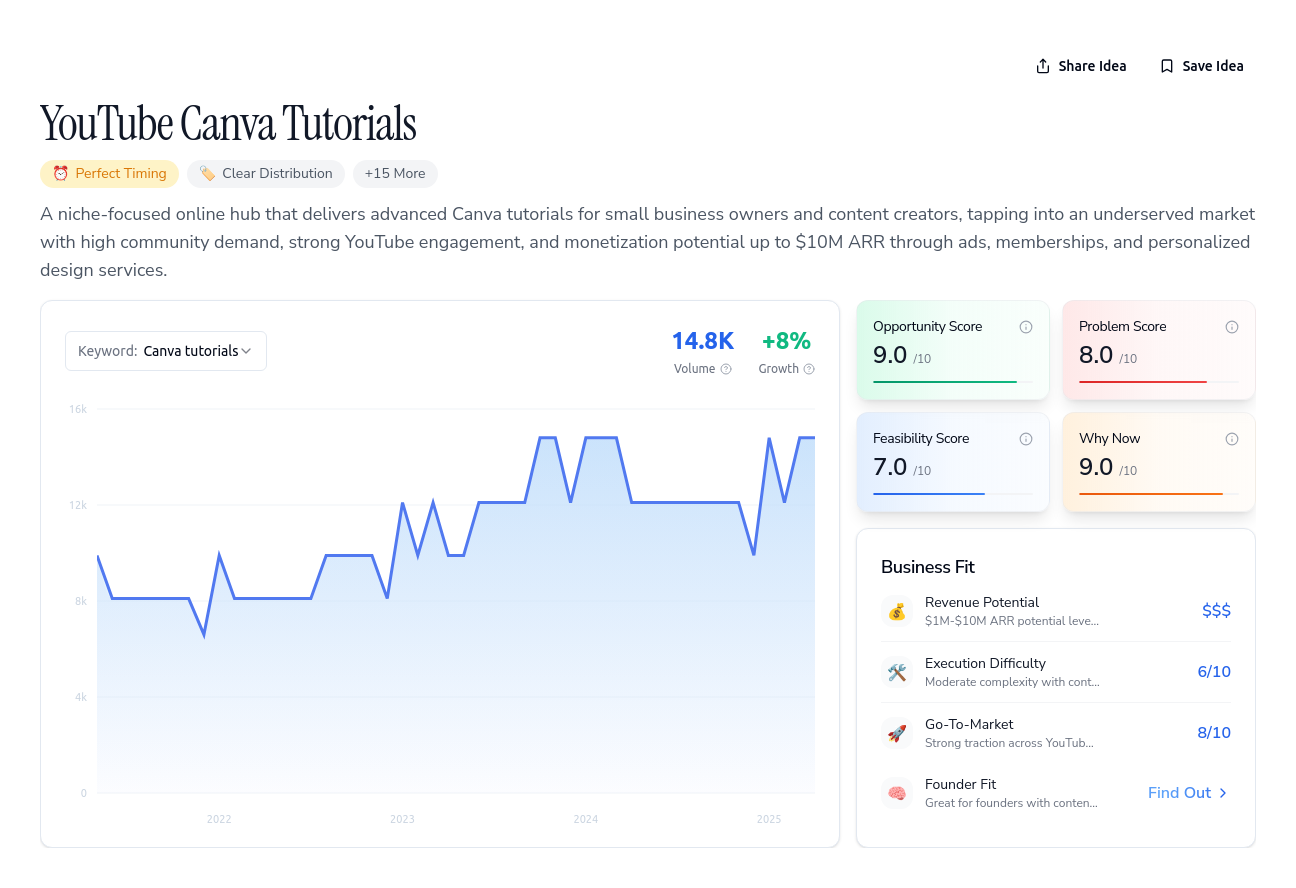Click the Business Fit heading
The width and height of the screenshot is (1296, 888).
pos(928,567)
